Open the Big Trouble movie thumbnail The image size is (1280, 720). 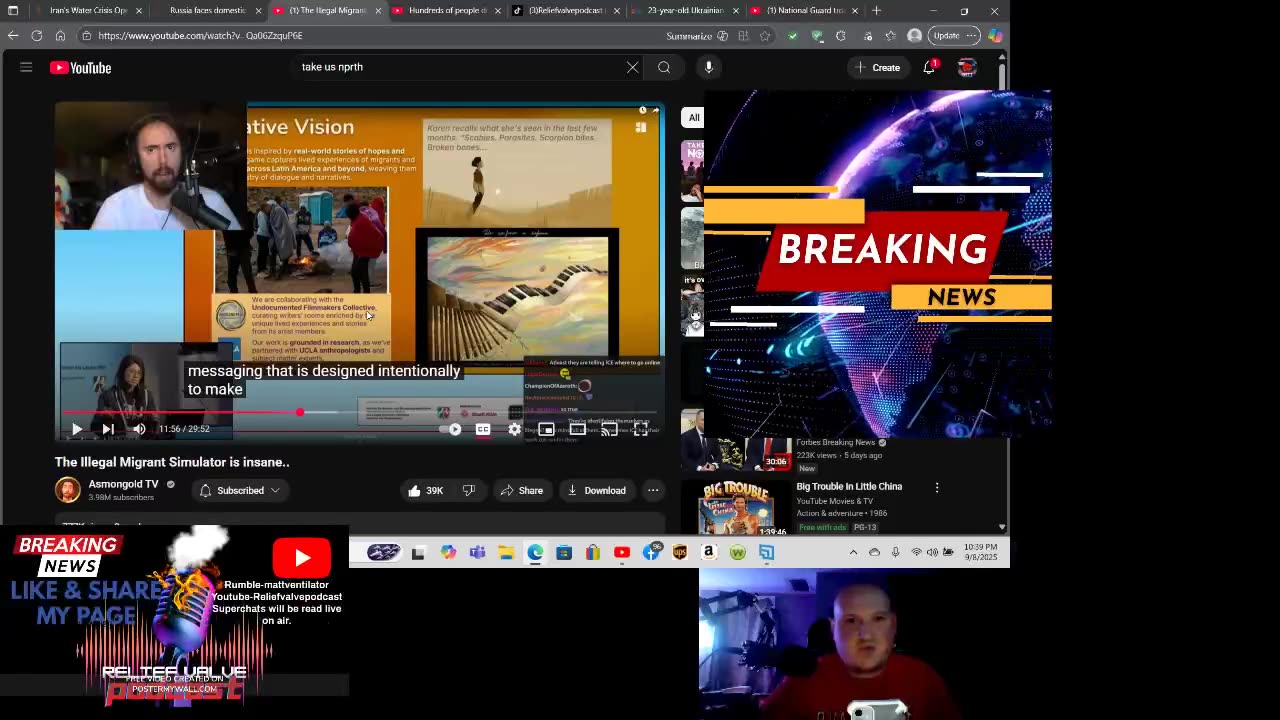[738, 507]
